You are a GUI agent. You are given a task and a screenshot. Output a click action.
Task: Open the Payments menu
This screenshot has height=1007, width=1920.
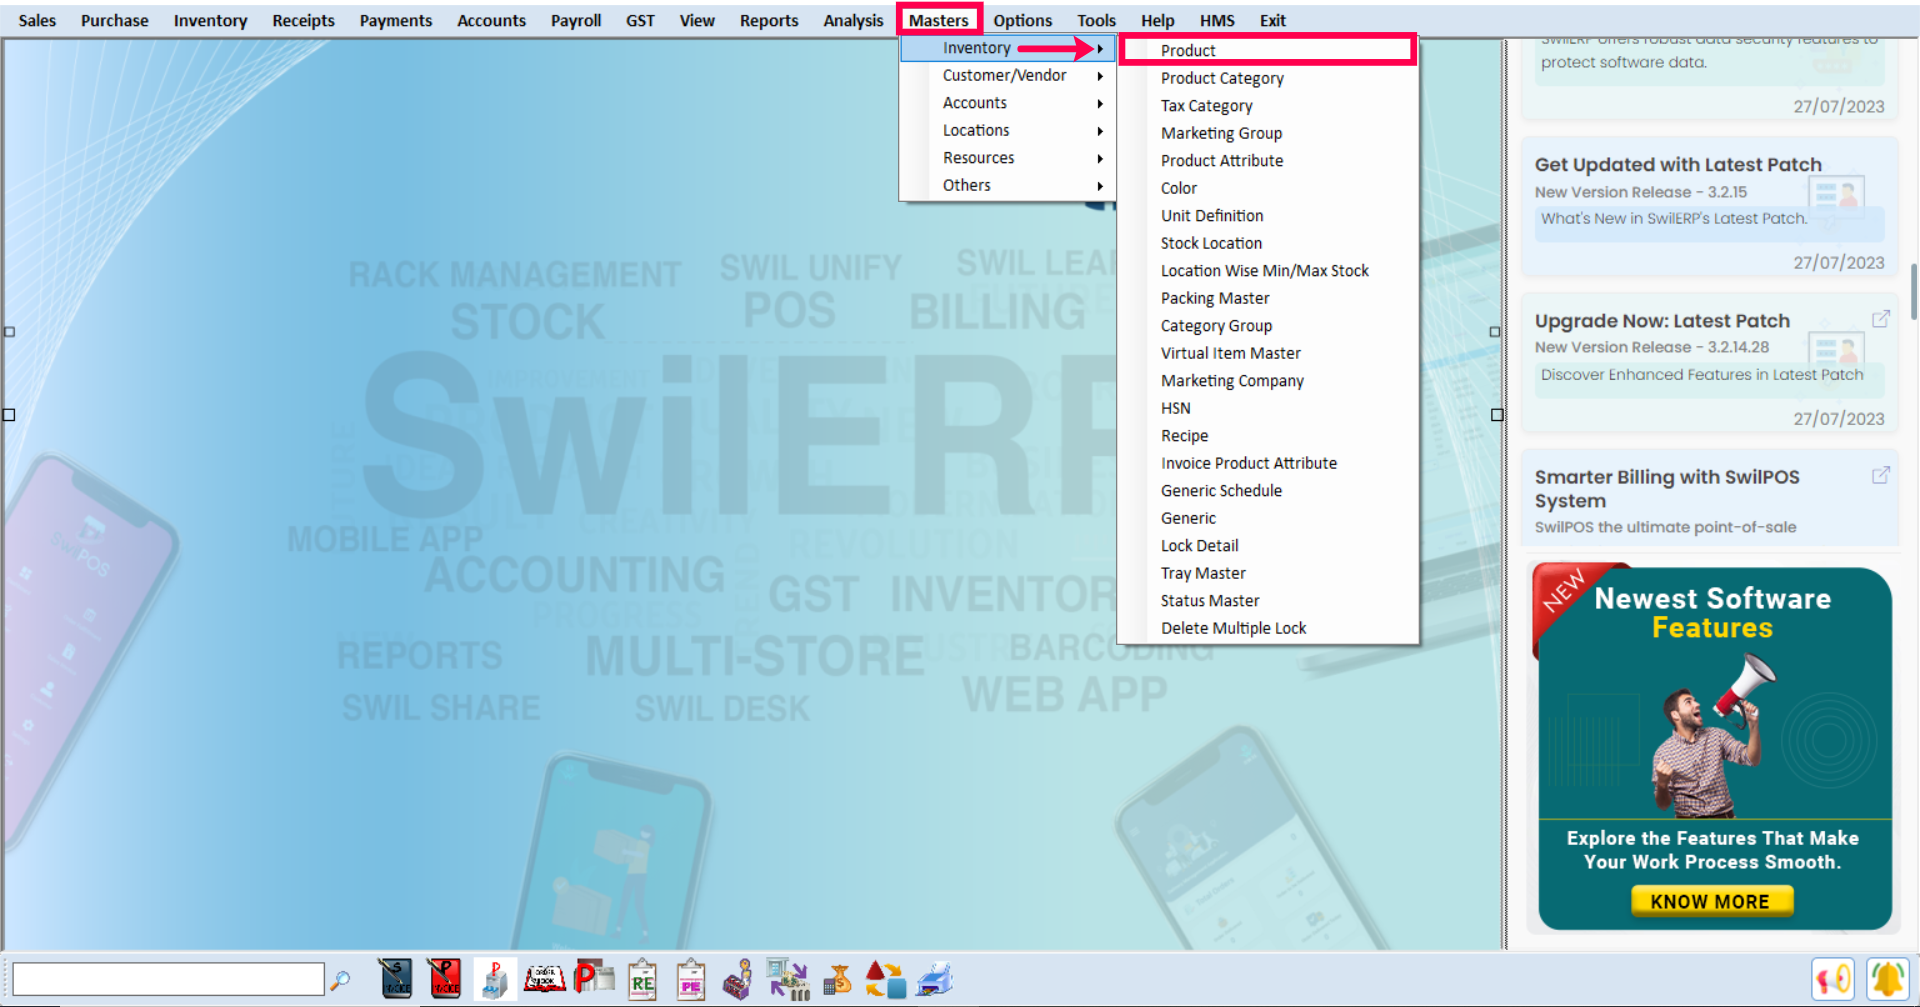396,20
